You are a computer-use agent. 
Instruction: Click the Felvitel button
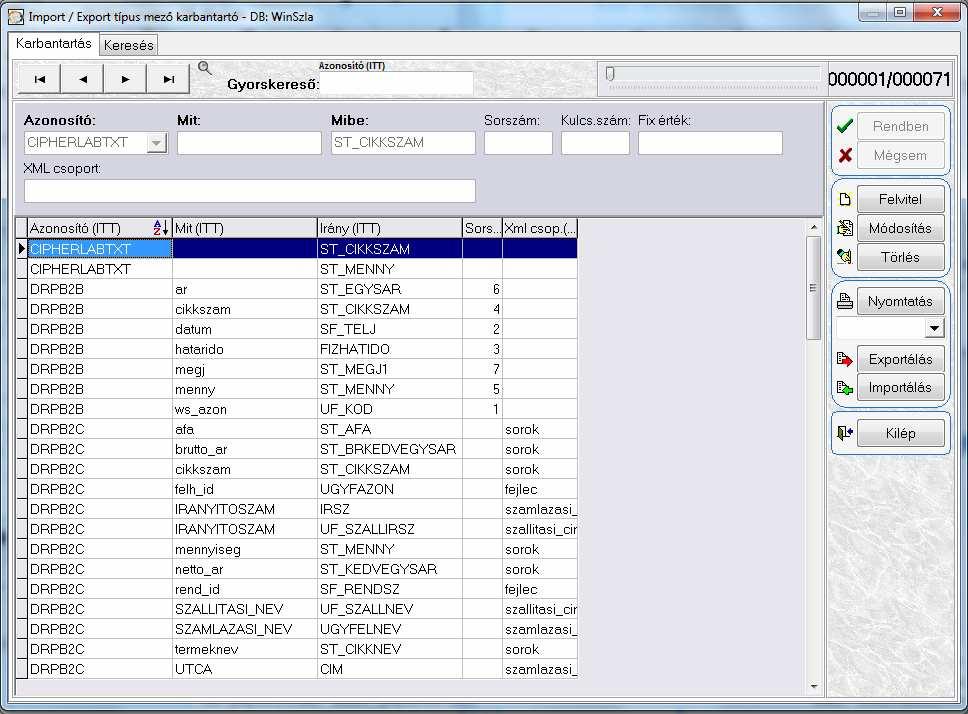pos(901,199)
